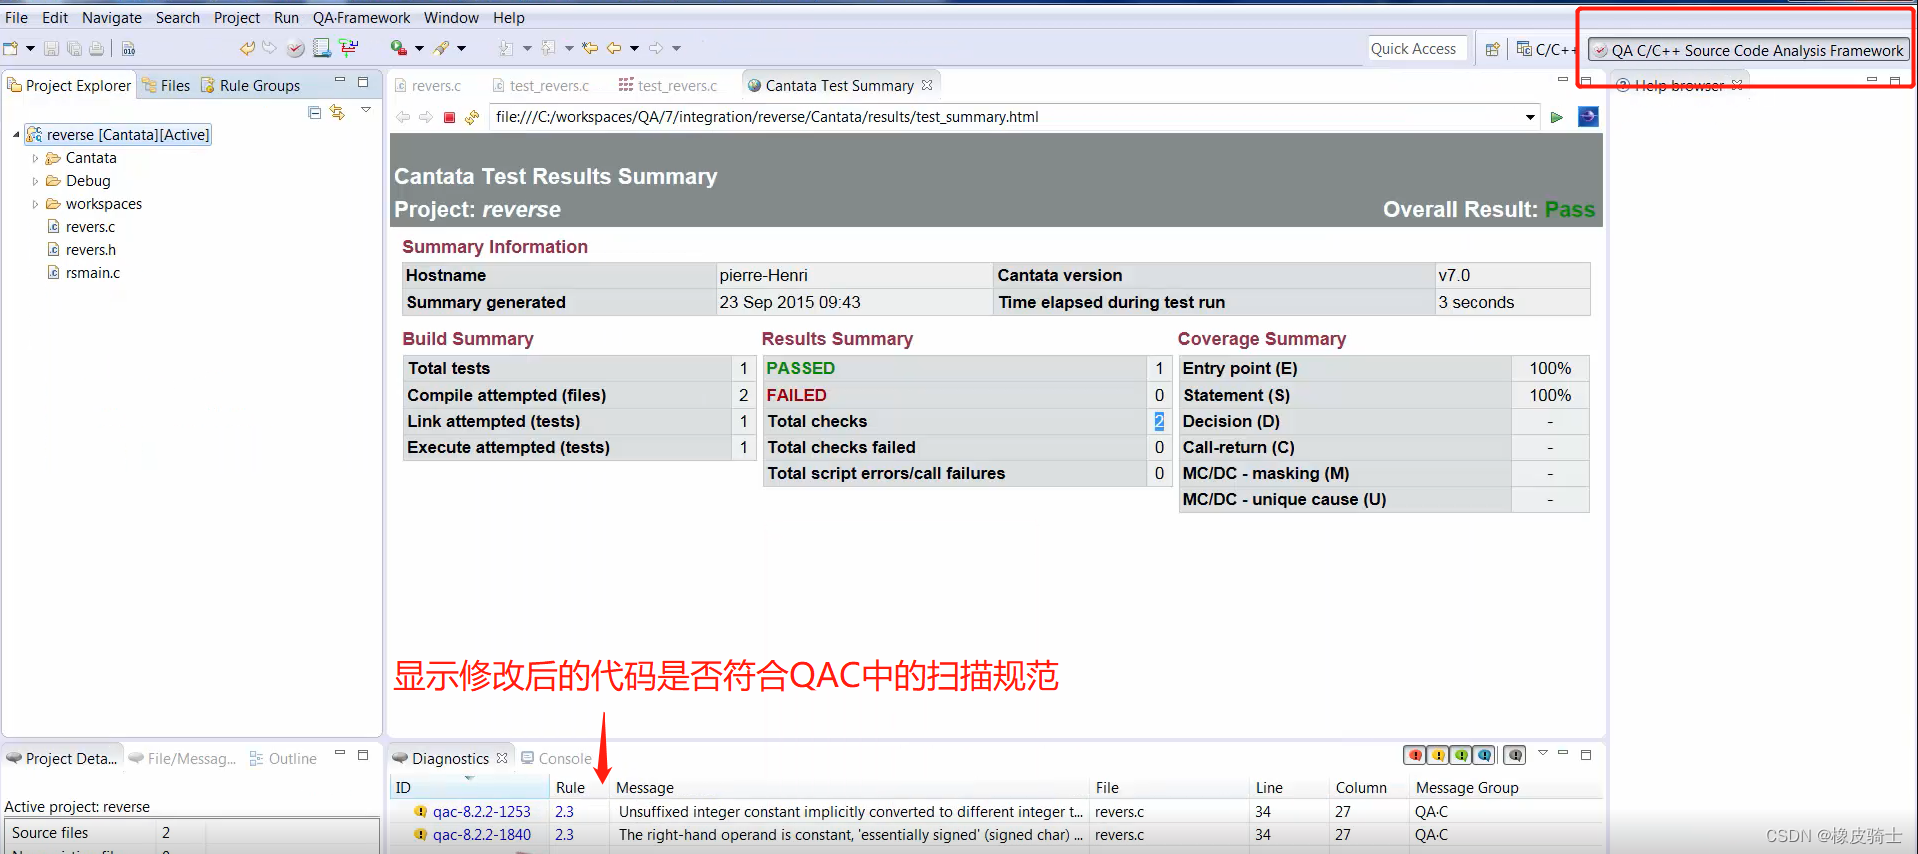The width and height of the screenshot is (1918, 854).
Task: Click the Save toolbar icon
Action: [51, 48]
